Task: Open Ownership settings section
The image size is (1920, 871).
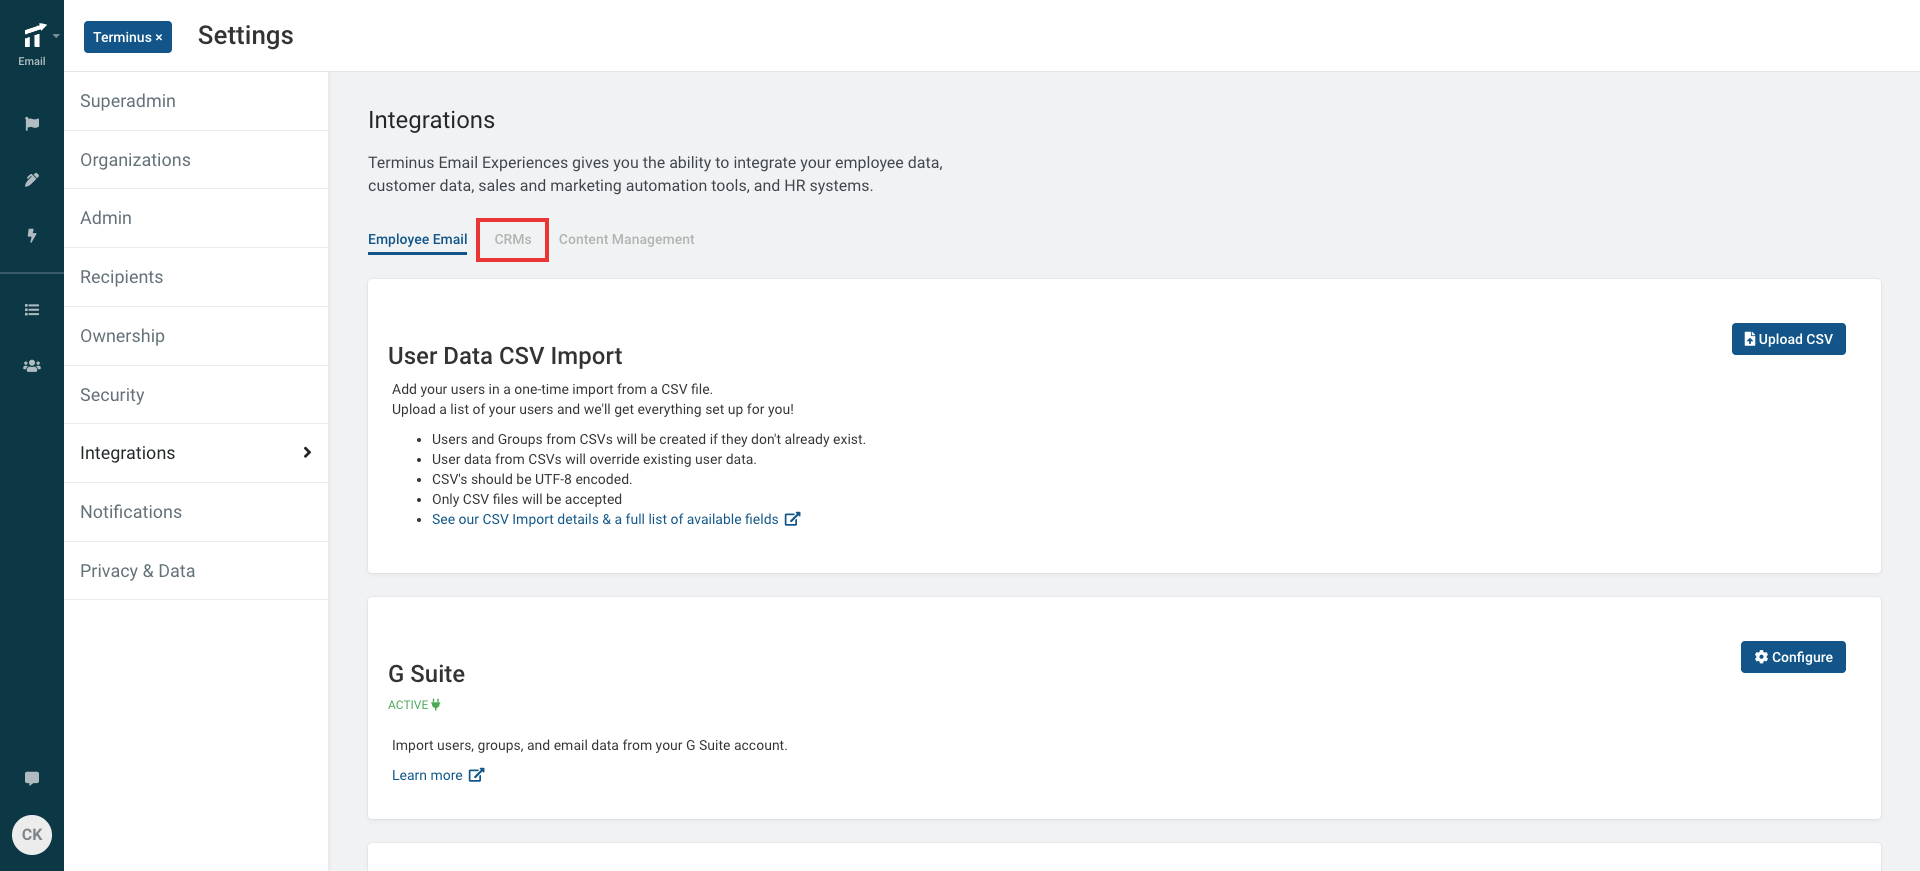Action: point(196,336)
